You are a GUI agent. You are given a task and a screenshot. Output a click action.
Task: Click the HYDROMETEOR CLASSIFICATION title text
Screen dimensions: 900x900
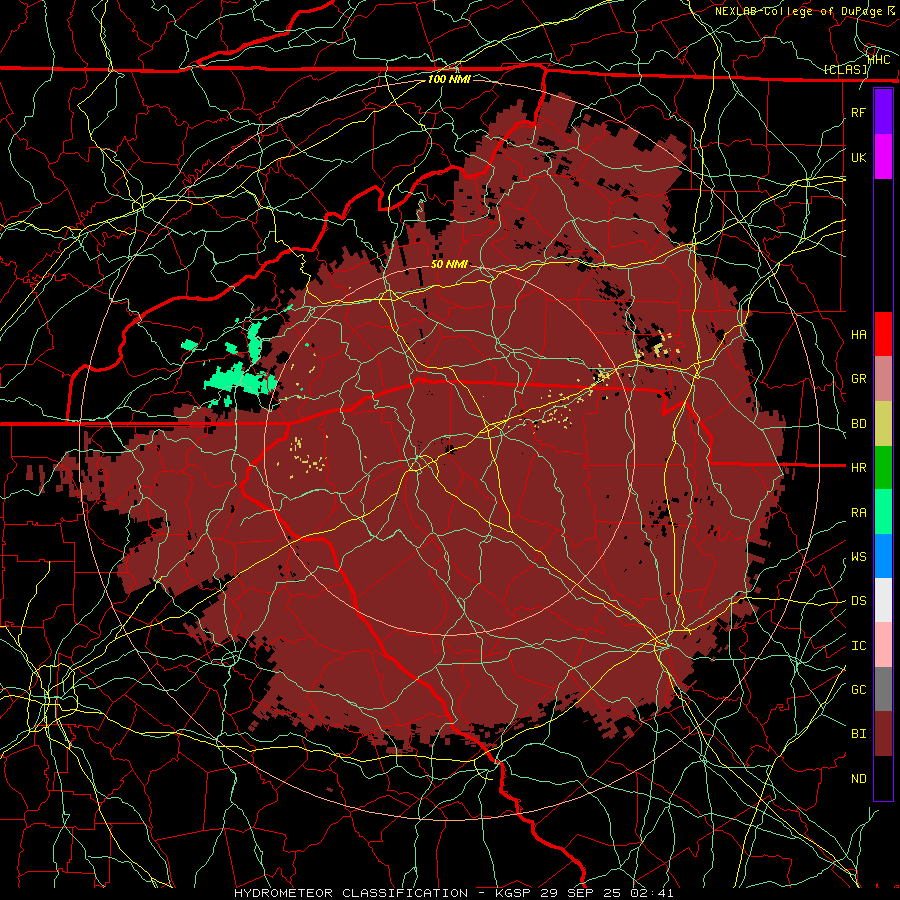(351, 893)
